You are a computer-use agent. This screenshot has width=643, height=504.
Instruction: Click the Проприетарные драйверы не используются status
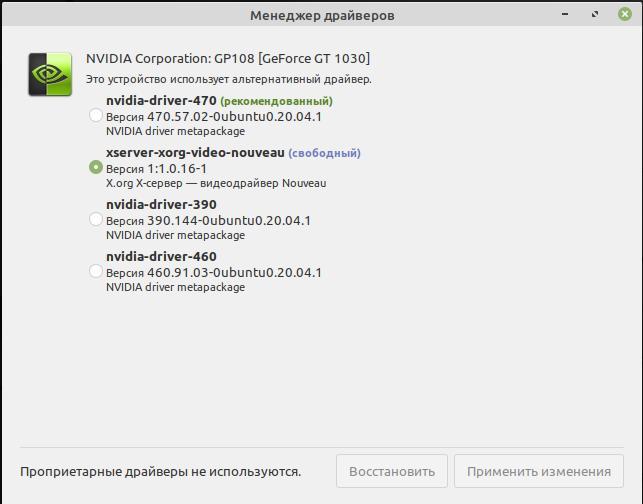click(x=160, y=471)
